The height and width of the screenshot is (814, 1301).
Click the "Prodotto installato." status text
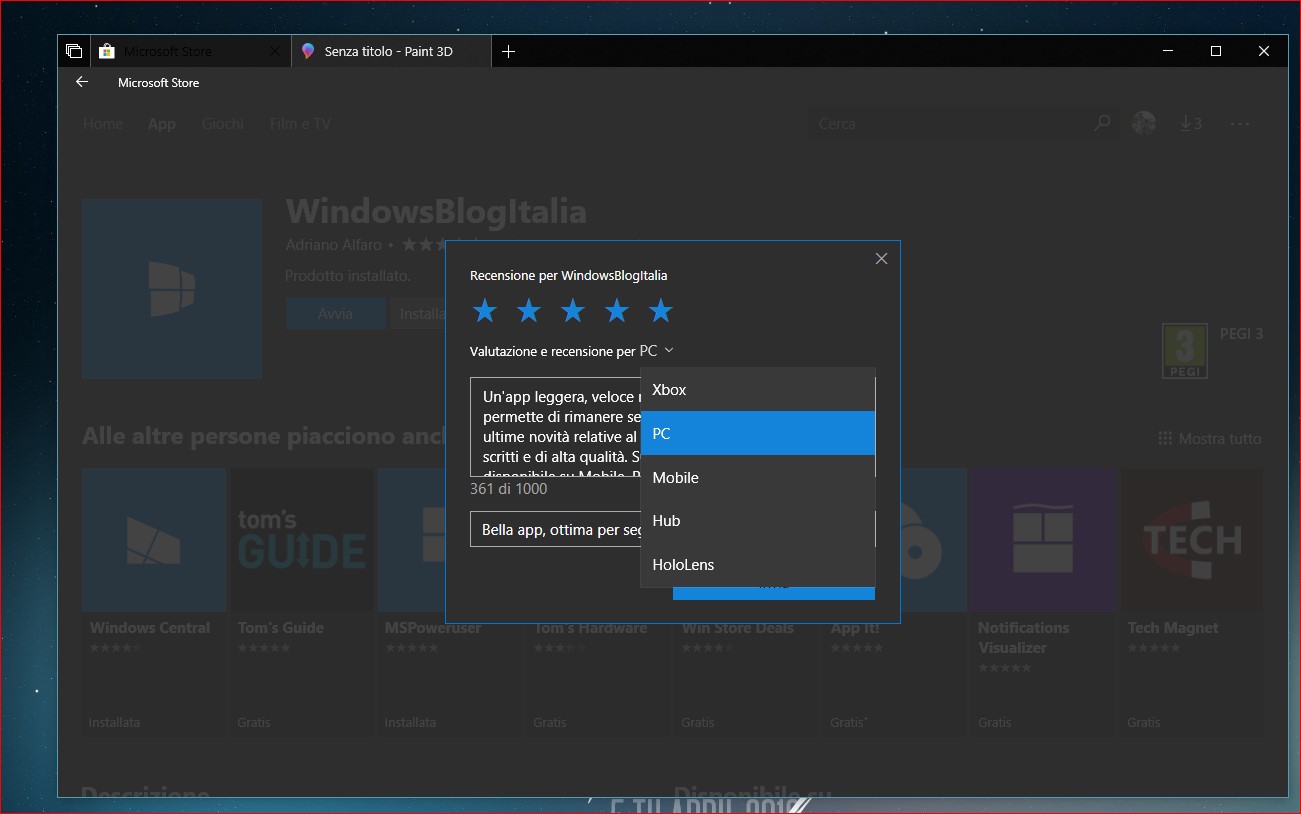(x=348, y=276)
